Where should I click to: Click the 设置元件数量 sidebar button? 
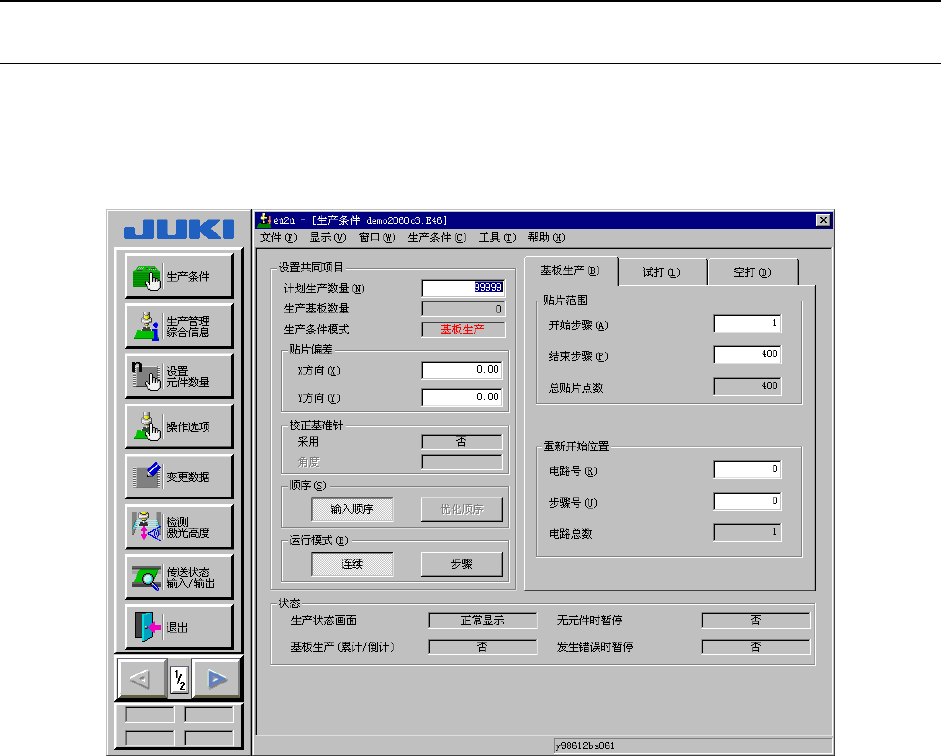click(x=179, y=376)
